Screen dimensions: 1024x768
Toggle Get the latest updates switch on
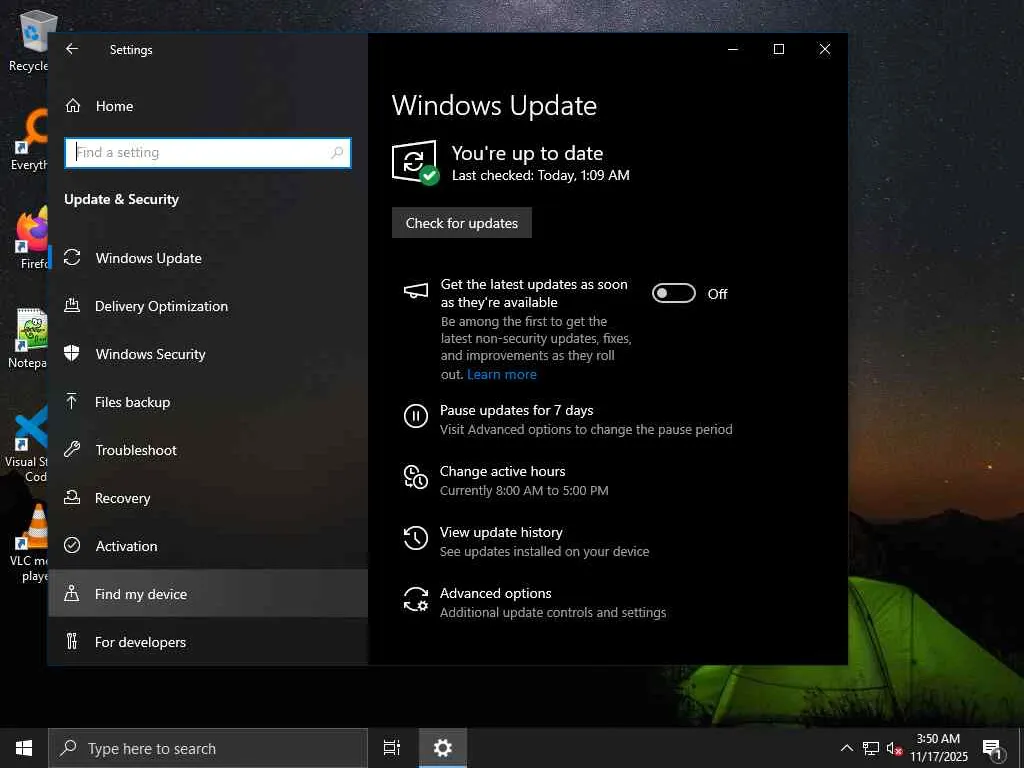coord(674,293)
